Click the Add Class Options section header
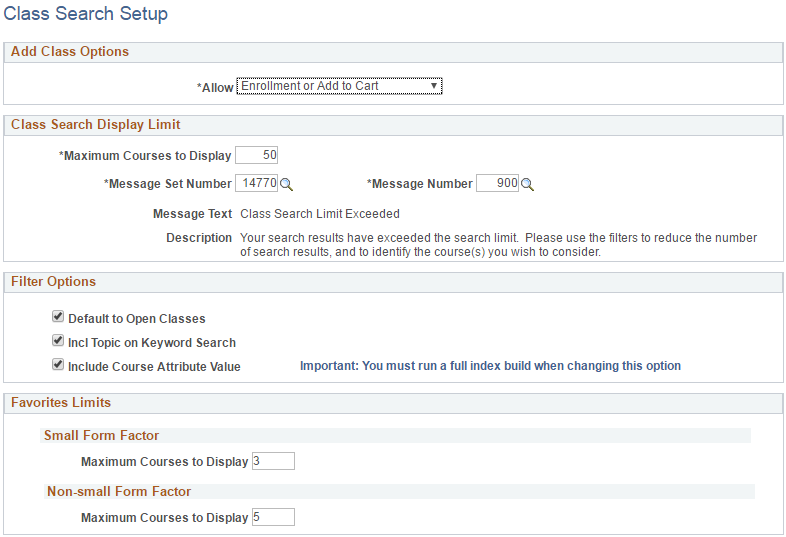 tap(70, 52)
